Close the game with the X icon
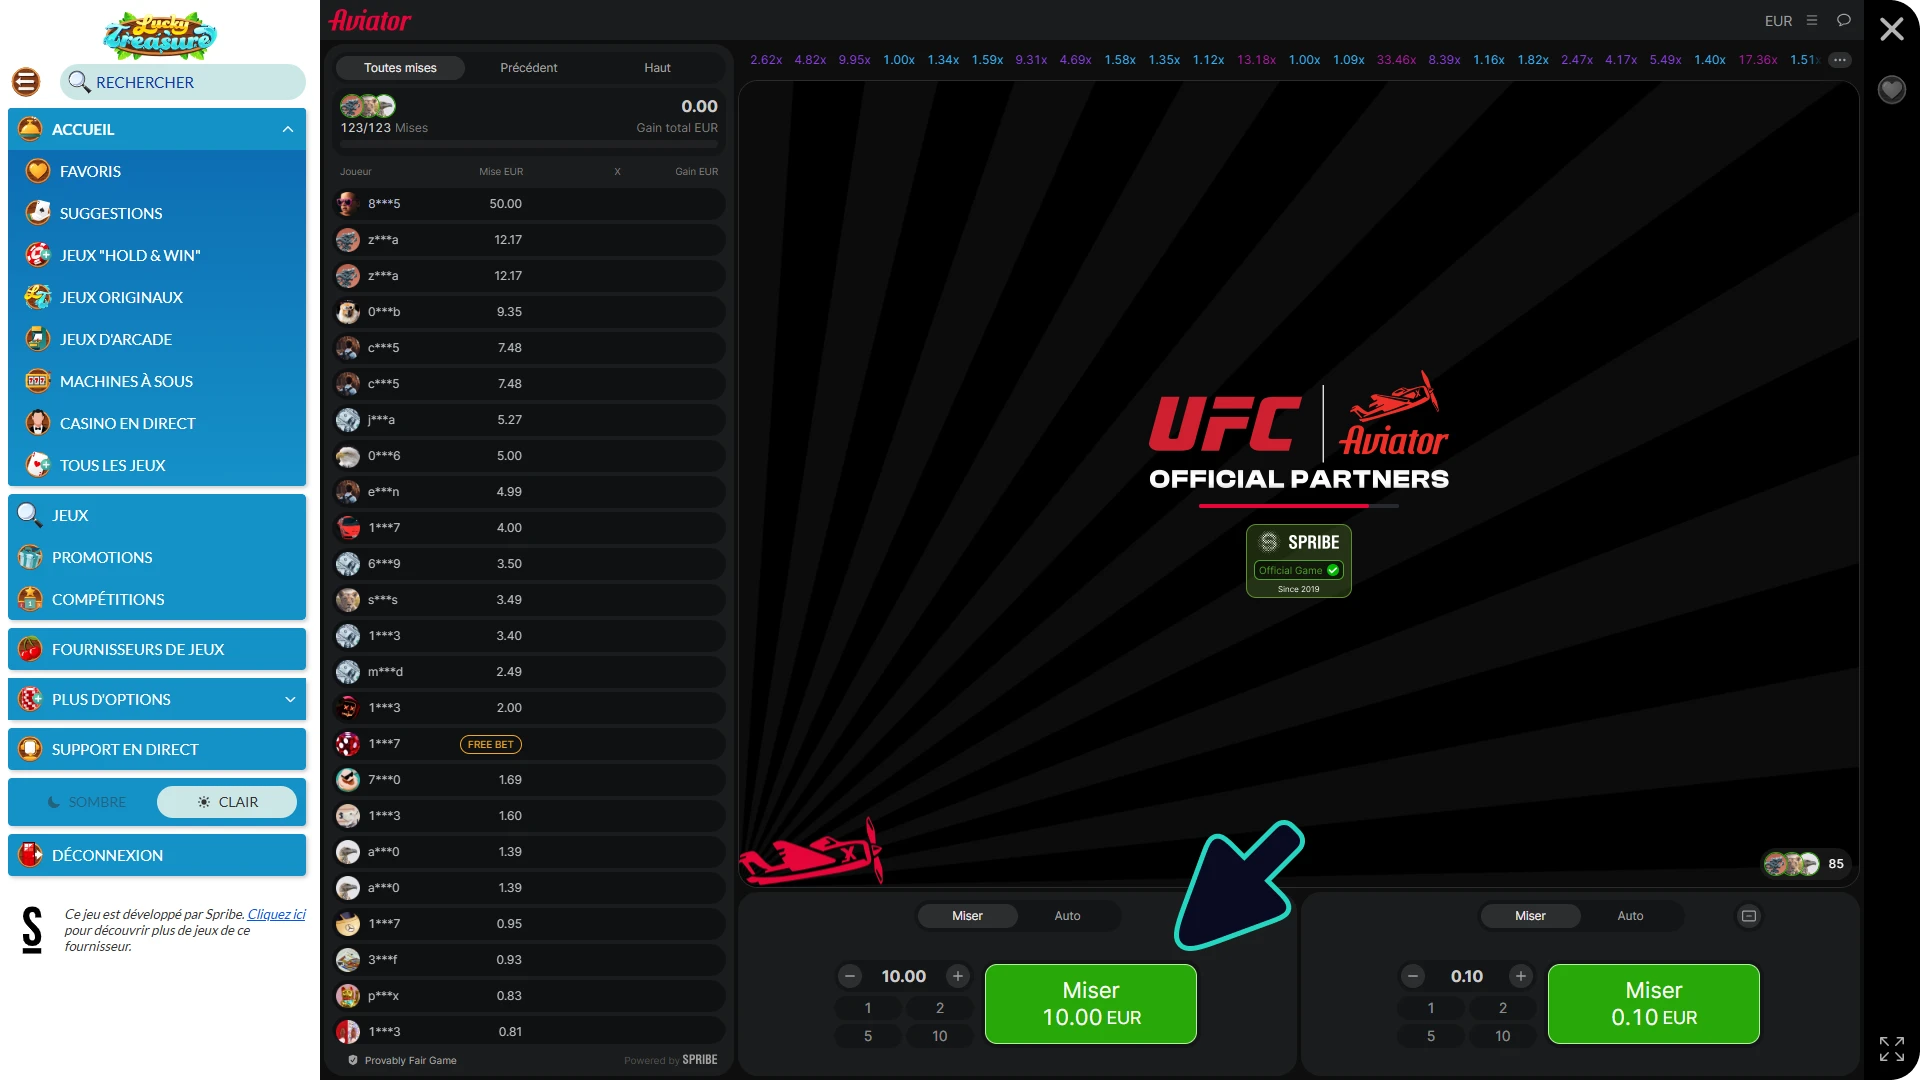 coord(1891,29)
